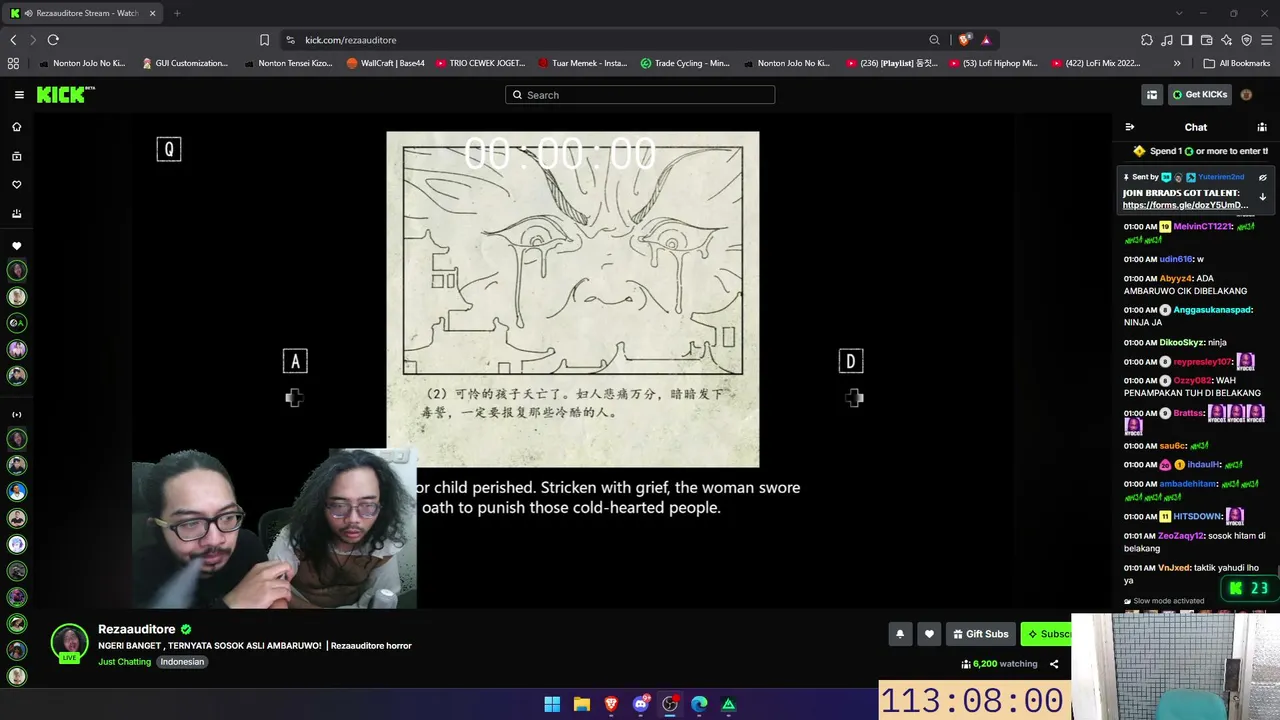Viewport: 1280px width, 720px height.
Task: Reload the current page
Action: [53, 40]
